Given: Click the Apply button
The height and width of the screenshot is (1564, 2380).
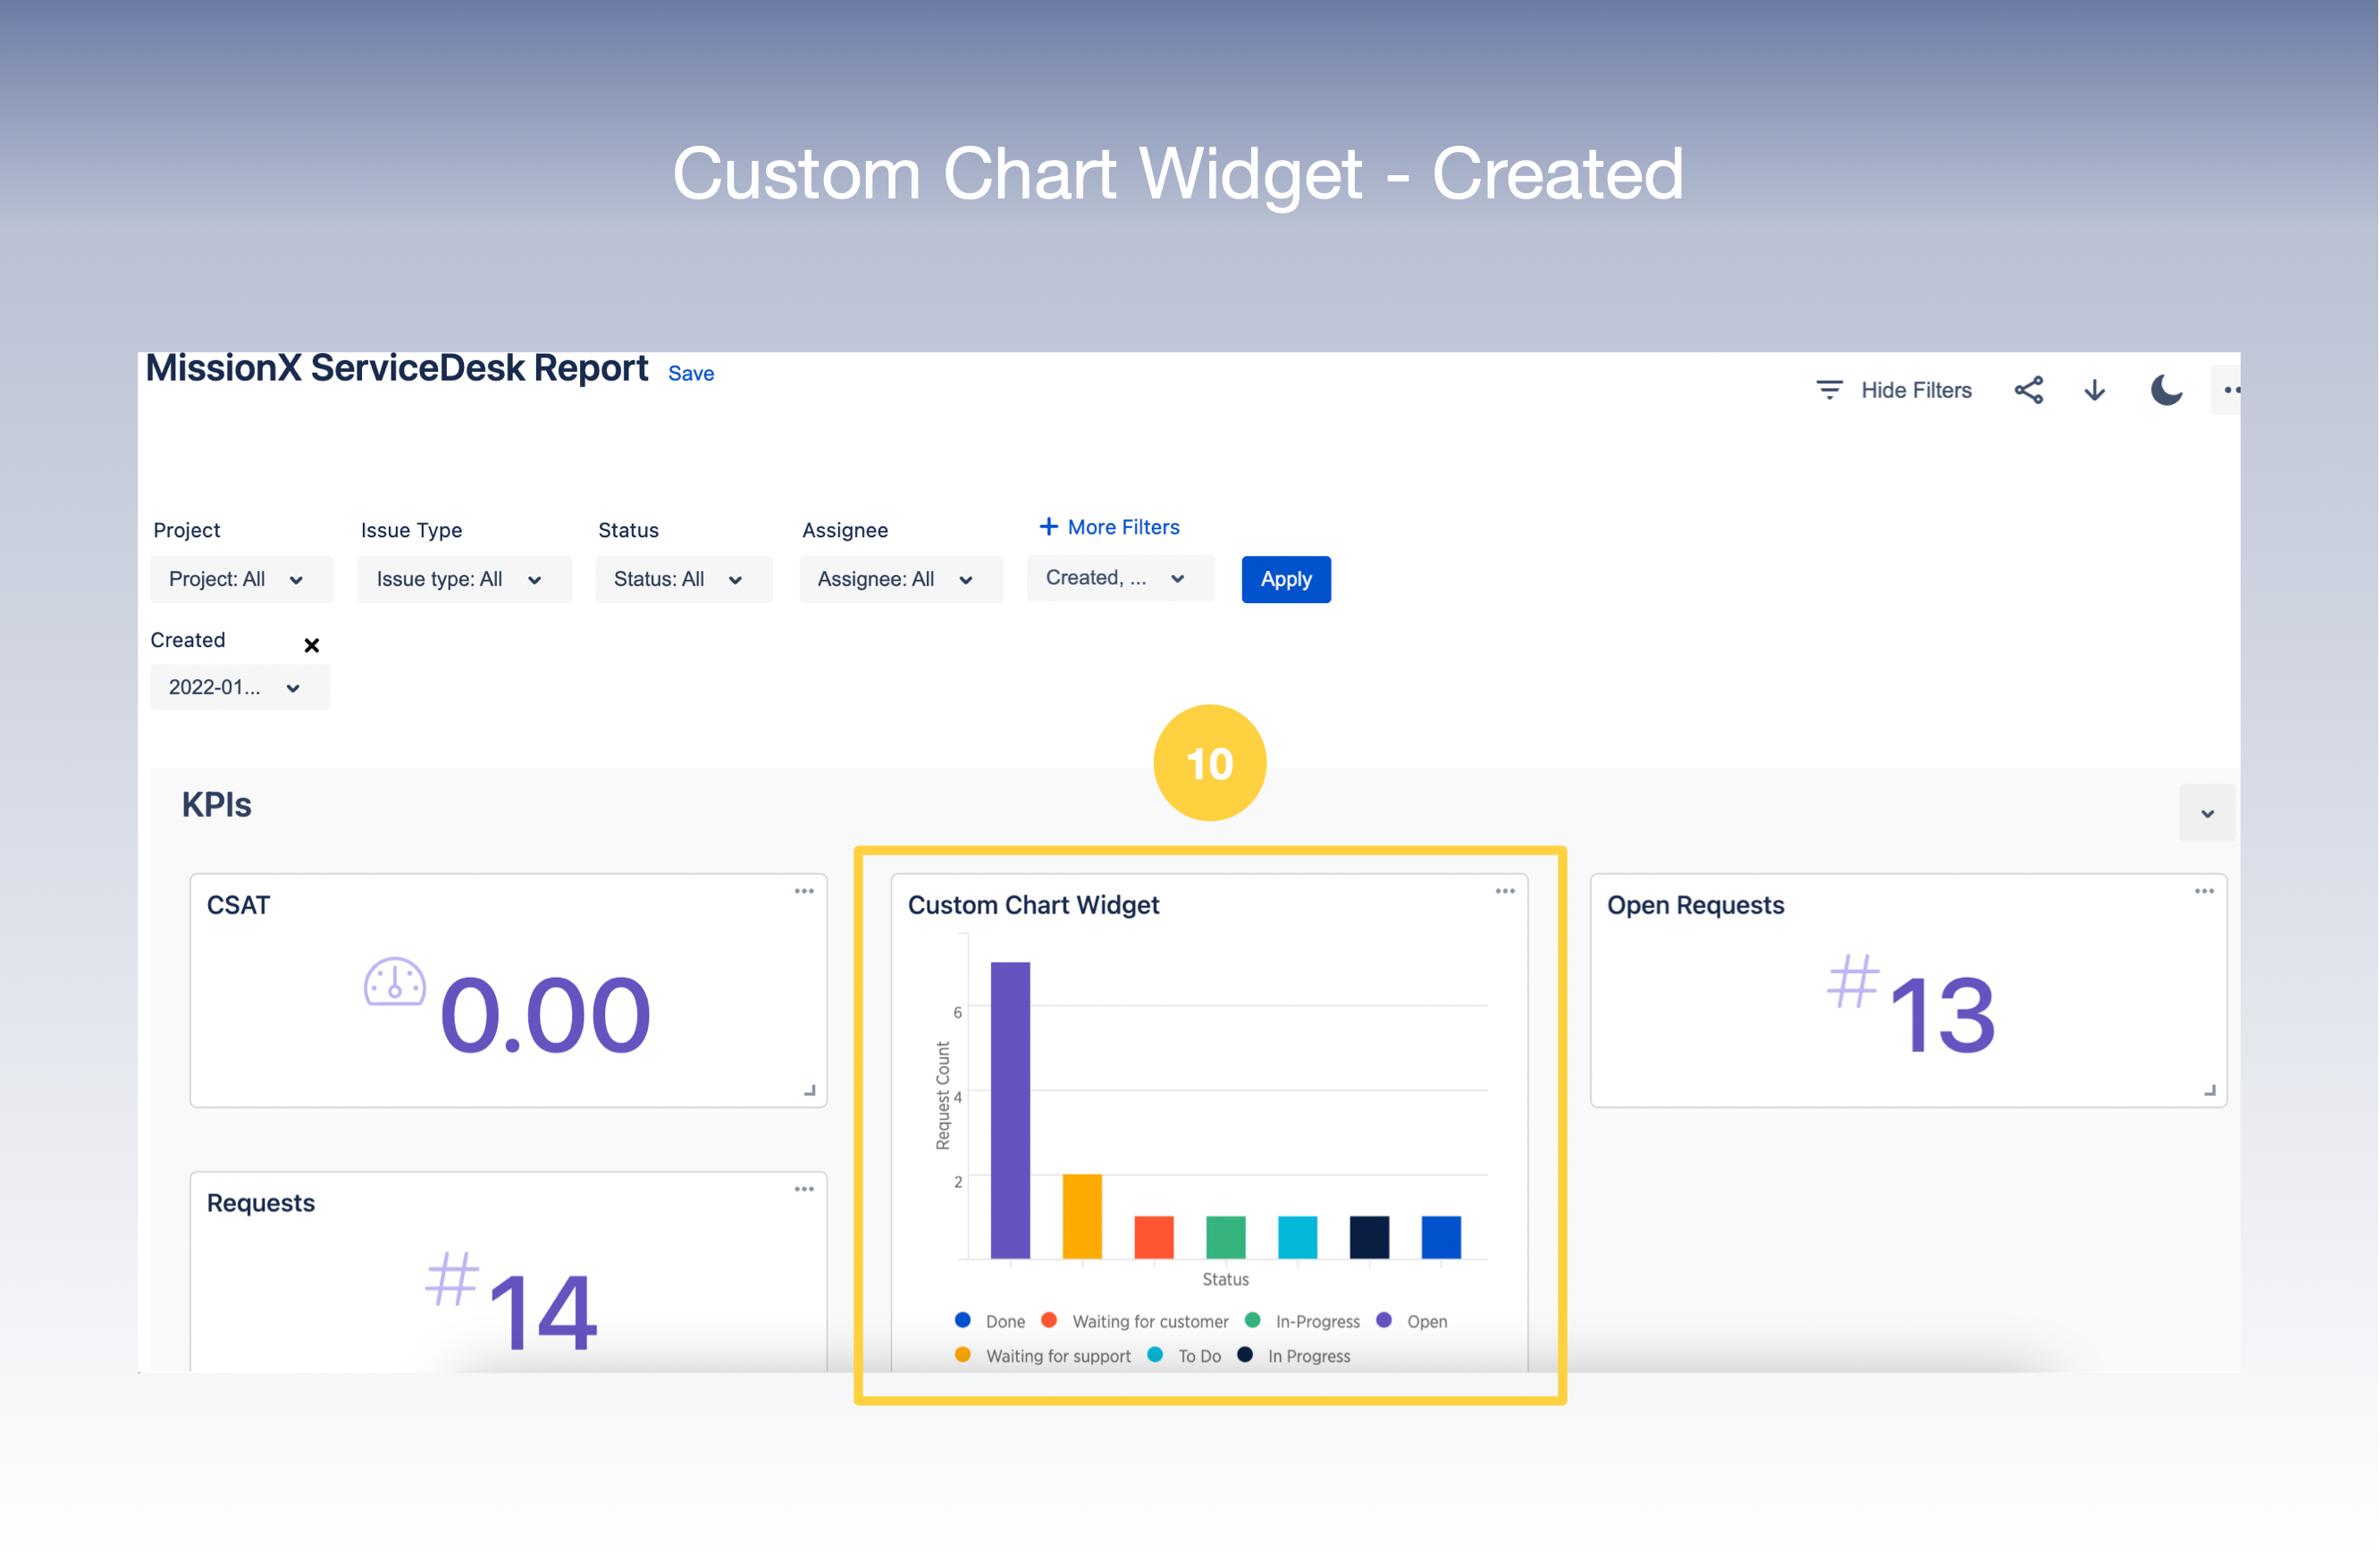Looking at the screenshot, I should (1286, 579).
